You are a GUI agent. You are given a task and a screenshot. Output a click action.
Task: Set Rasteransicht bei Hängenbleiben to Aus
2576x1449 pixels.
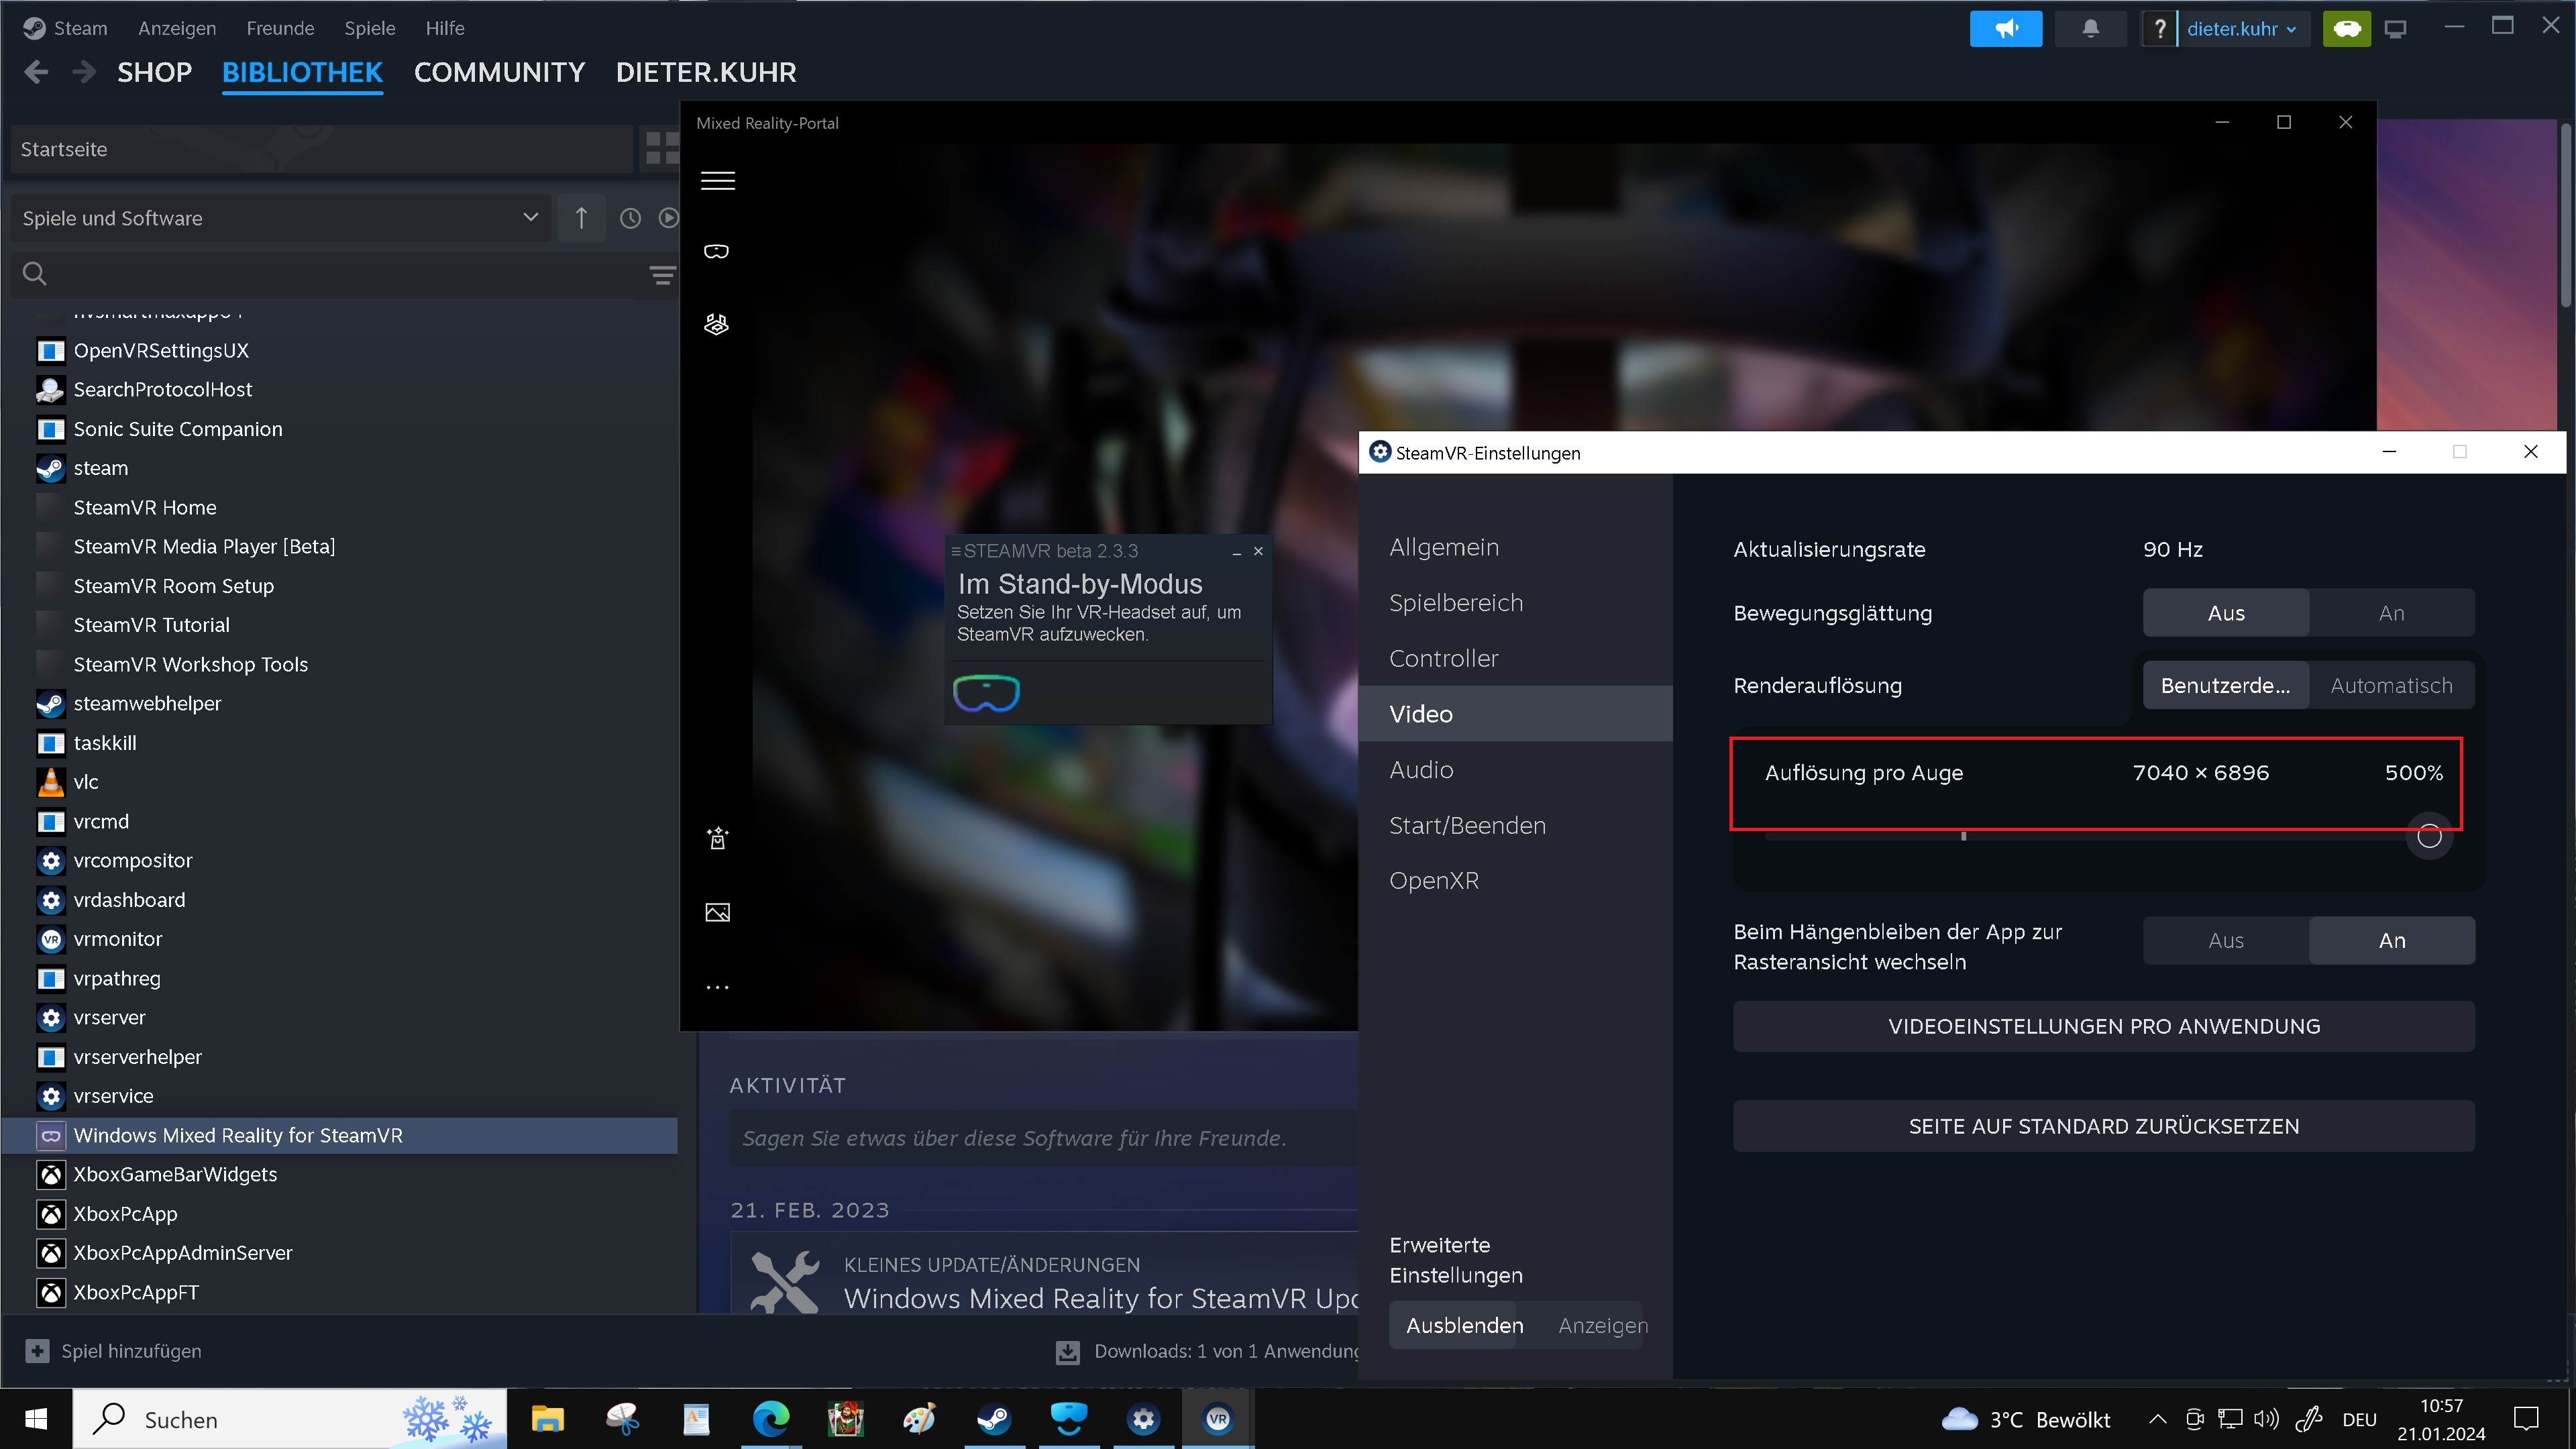pyautogui.click(x=2226, y=941)
